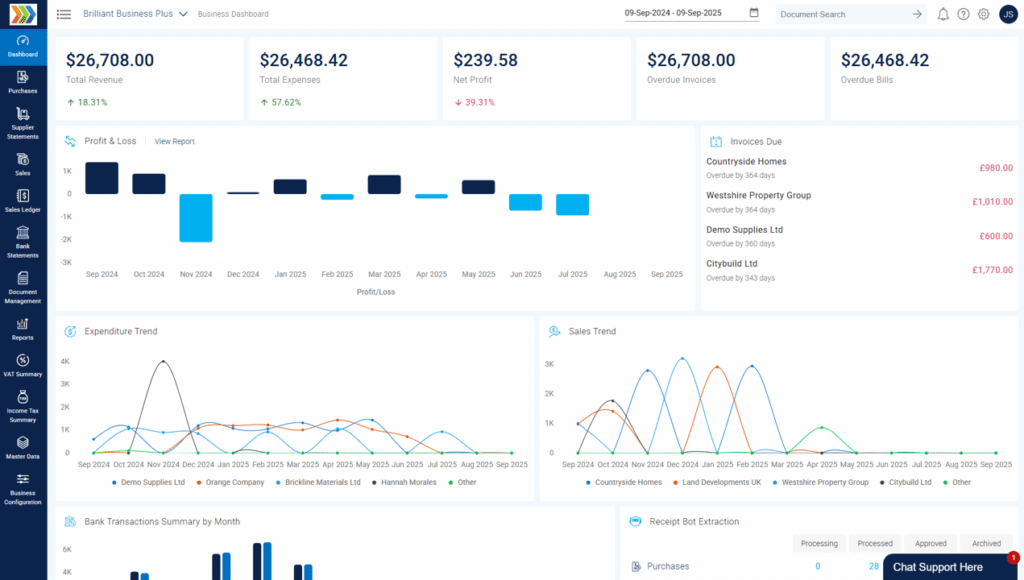Open Chat Support Here button
Image resolution: width=1024 pixels, height=580 pixels.
[951, 567]
